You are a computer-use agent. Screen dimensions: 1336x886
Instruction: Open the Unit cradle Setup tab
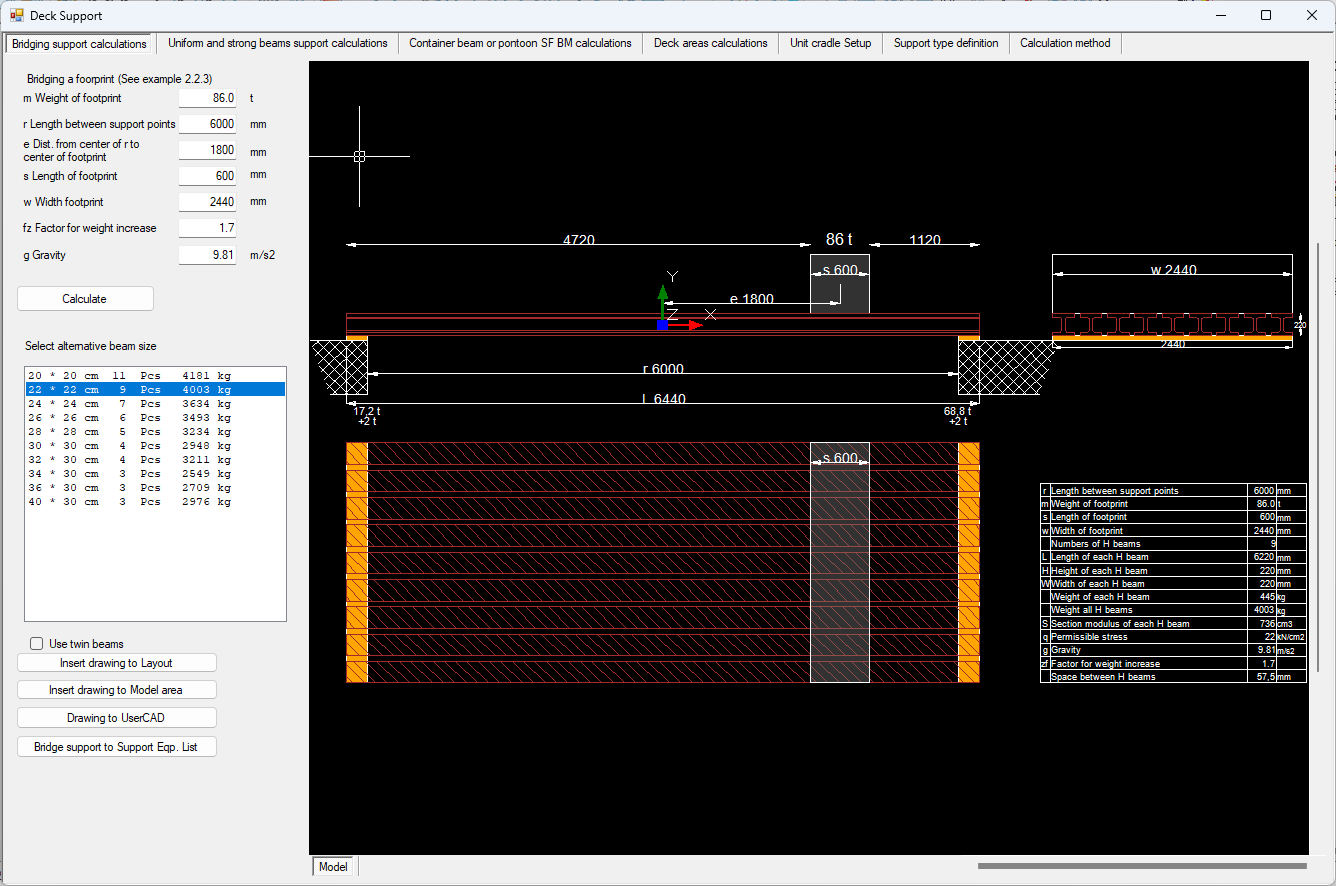[831, 43]
